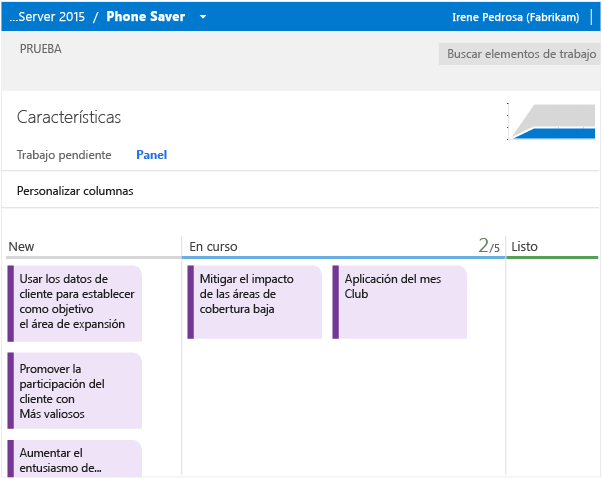Click the Server 2015 breadcrumb link
The width and height of the screenshot is (602, 479).
coord(47,17)
